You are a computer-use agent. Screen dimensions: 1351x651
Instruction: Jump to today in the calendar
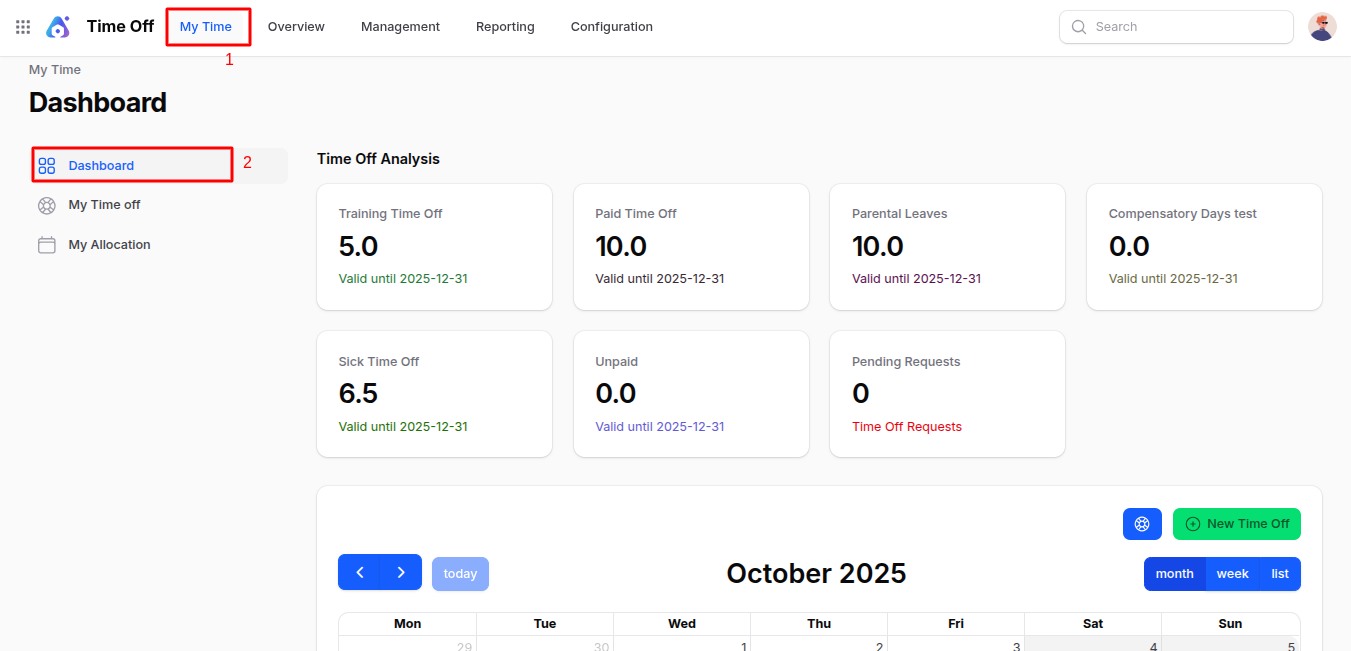click(460, 572)
